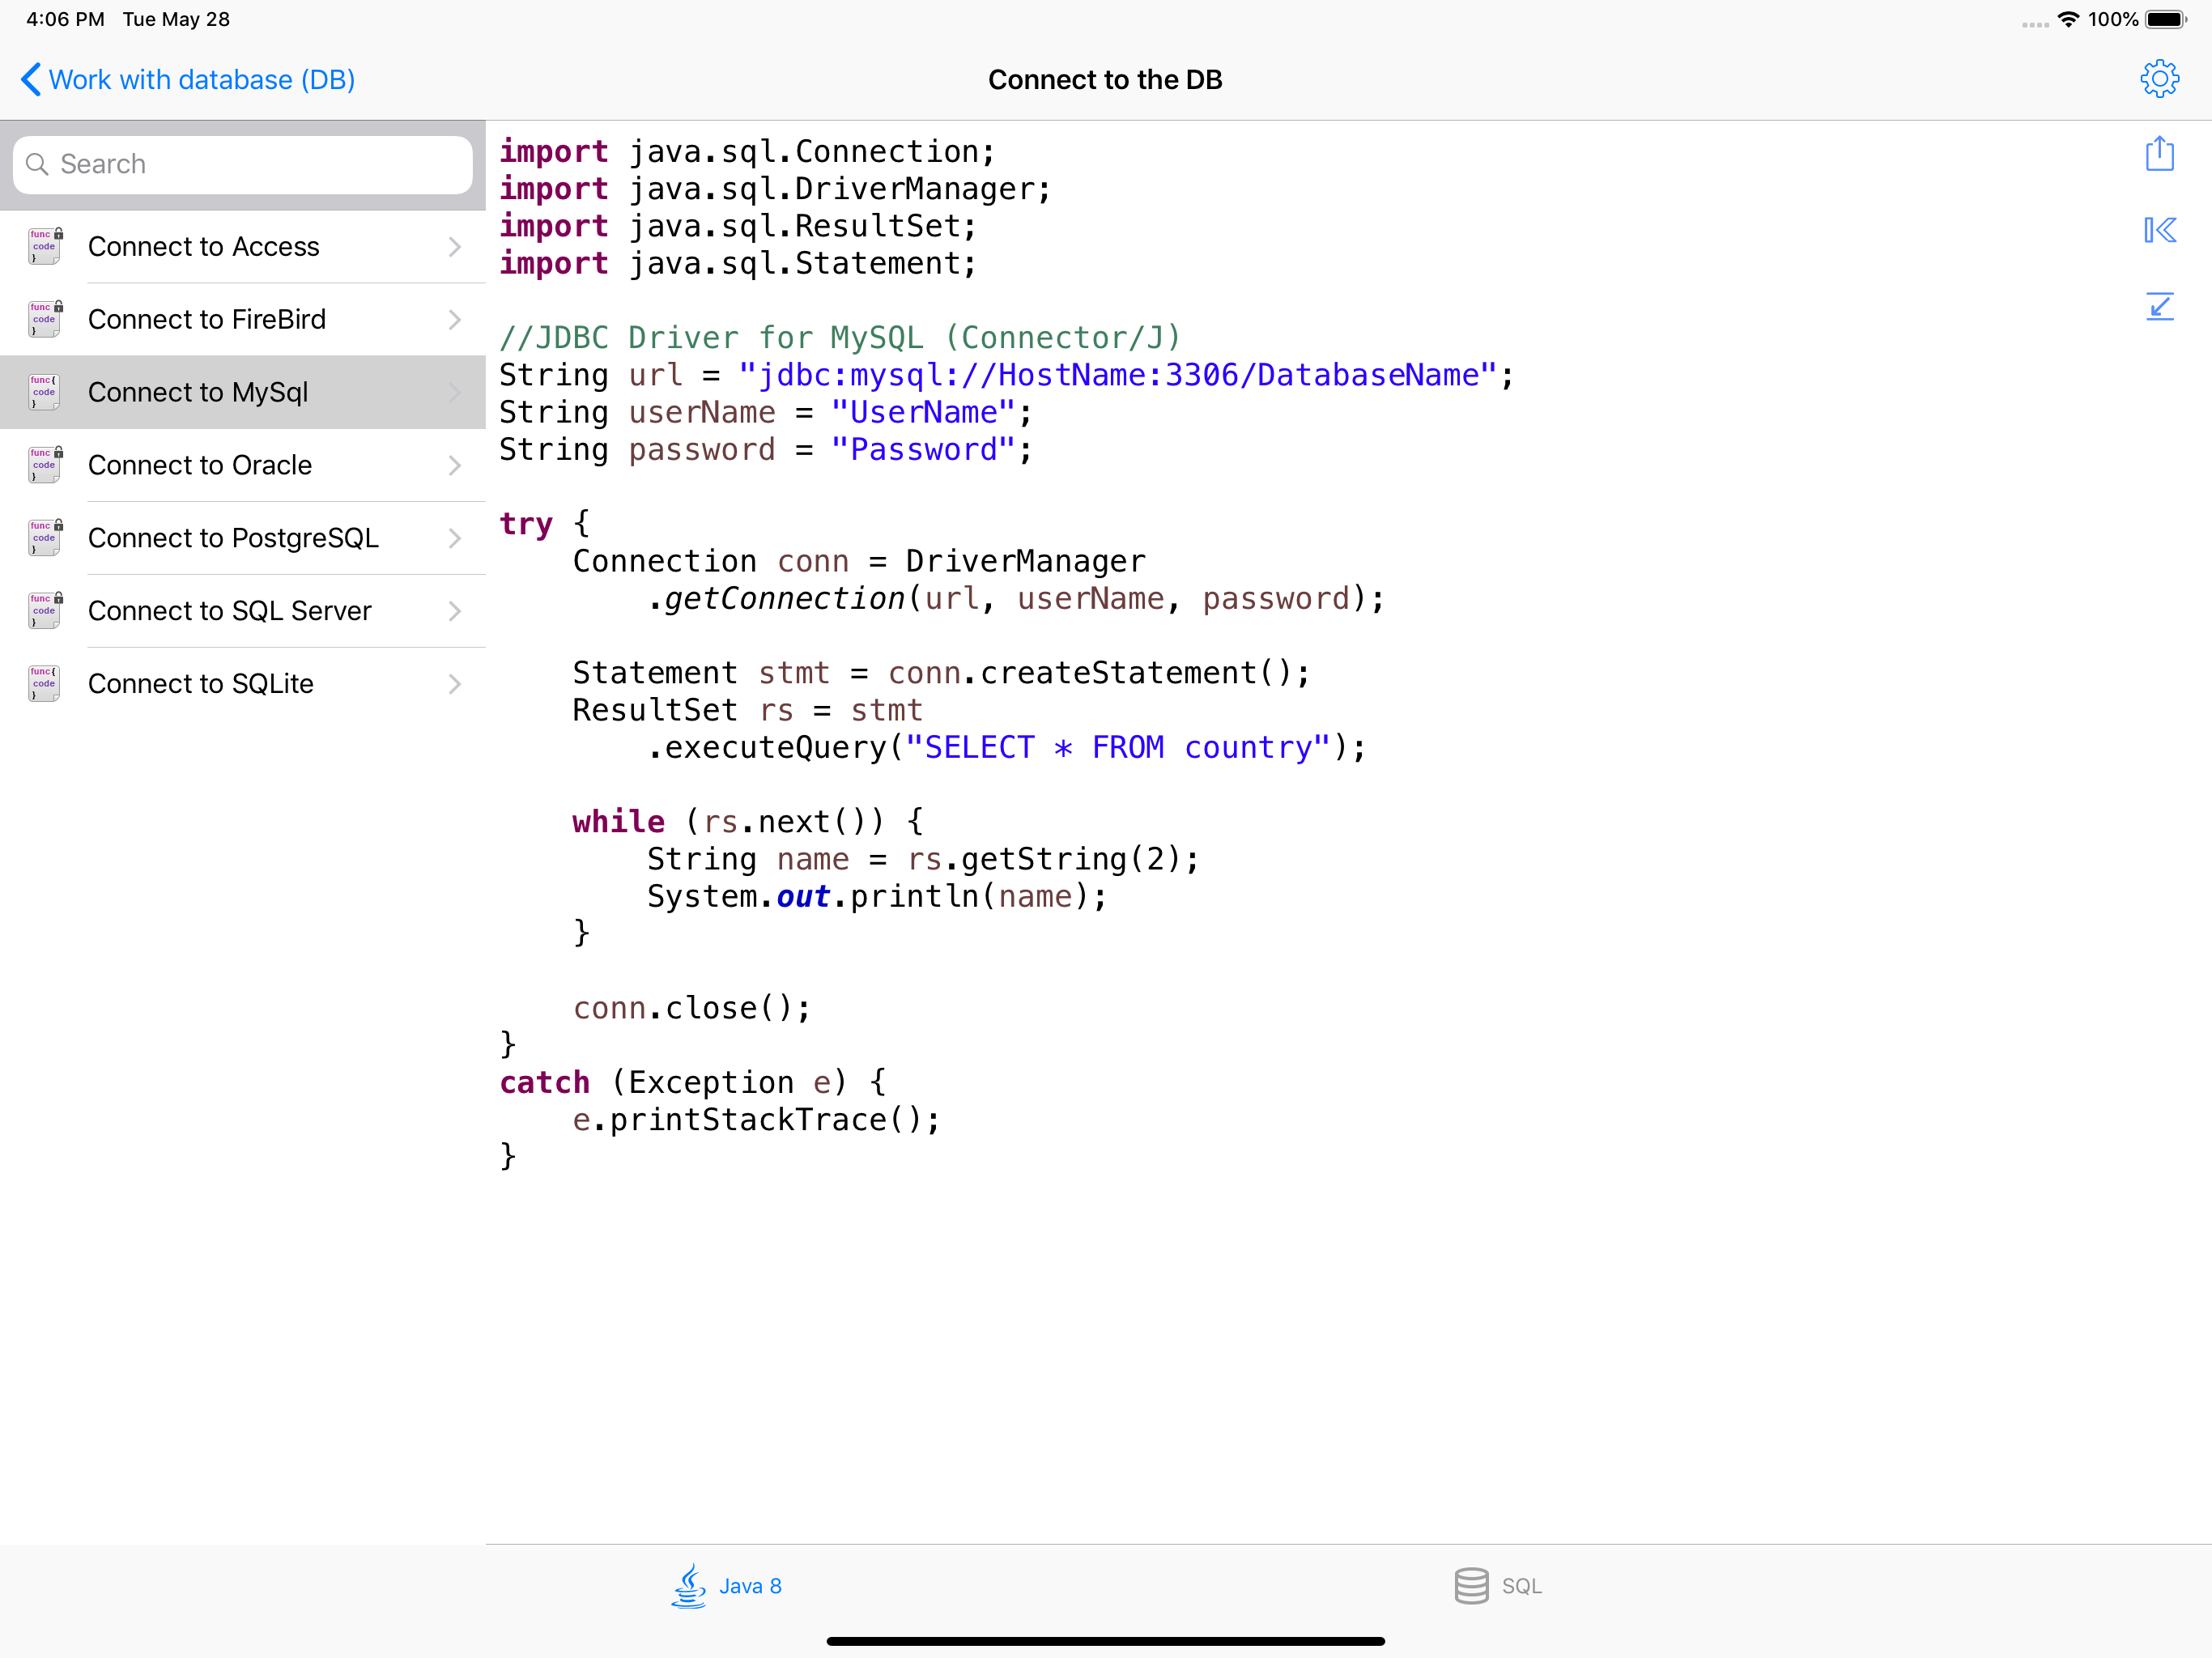Image resolution: width=2212 pixels, height=1658 pixels.
Task: Shrink the code view using the diagonal-arrow icon
Action: tap(2160, 307)
